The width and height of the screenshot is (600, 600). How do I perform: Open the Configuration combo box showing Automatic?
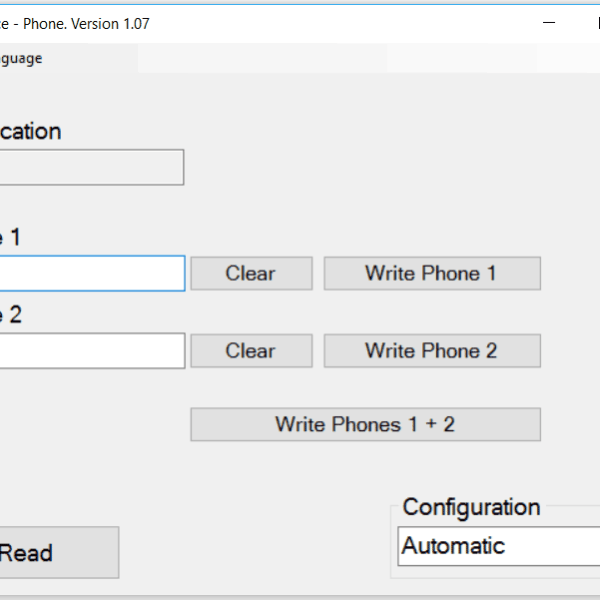[499, 546]
